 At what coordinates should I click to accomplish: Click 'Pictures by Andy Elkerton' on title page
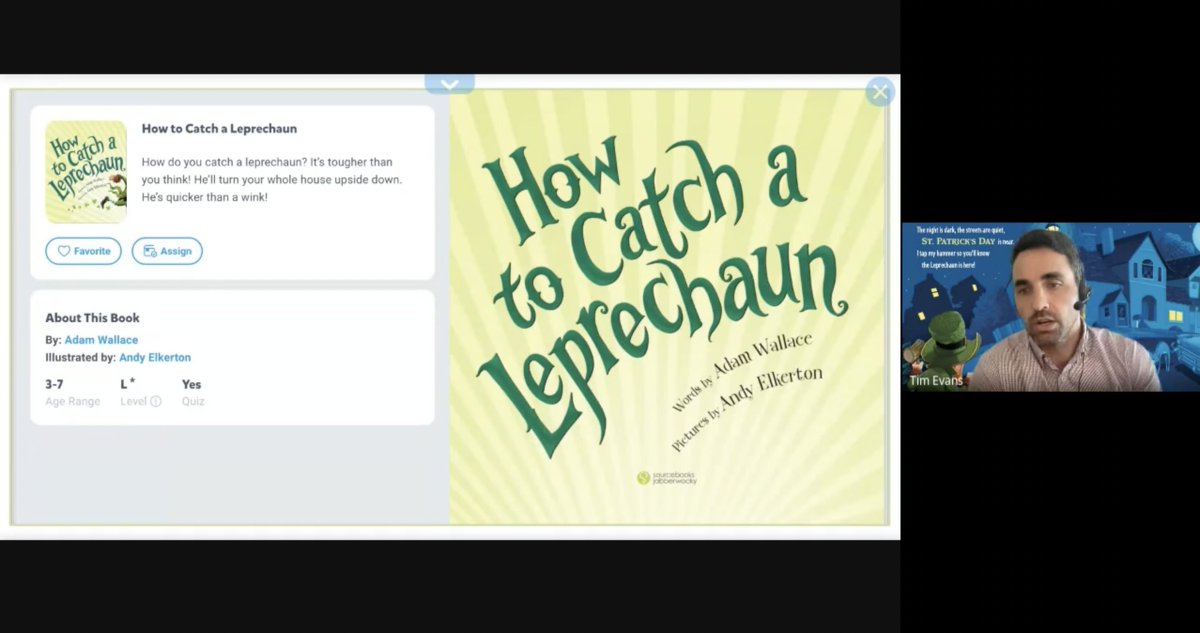tap(747, 408)
